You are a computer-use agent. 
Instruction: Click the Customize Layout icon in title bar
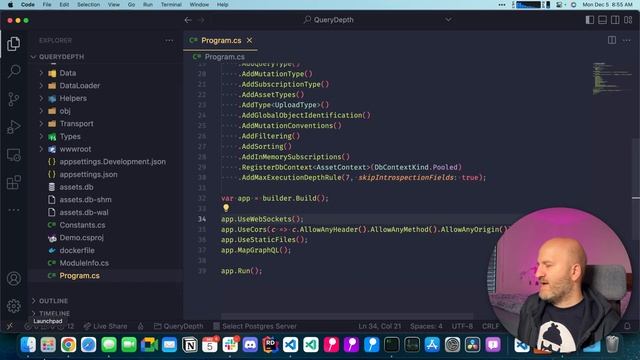coord(628,20)
